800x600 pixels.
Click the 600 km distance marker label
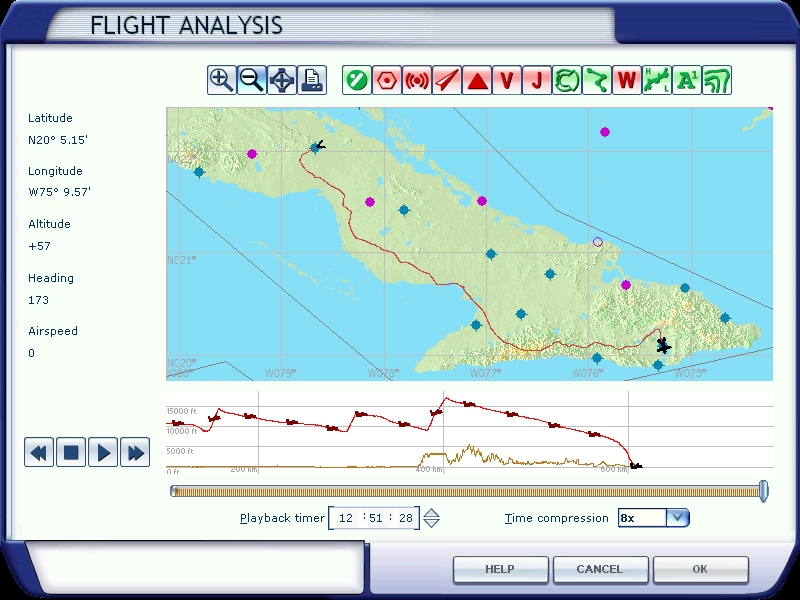614,469
